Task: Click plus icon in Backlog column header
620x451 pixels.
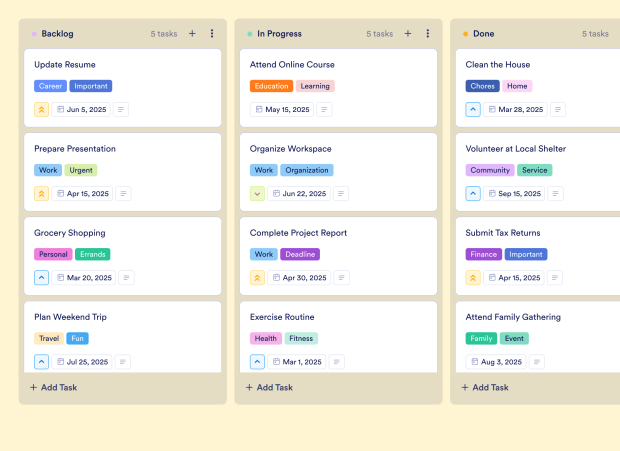Action: [x=192, y=34]
